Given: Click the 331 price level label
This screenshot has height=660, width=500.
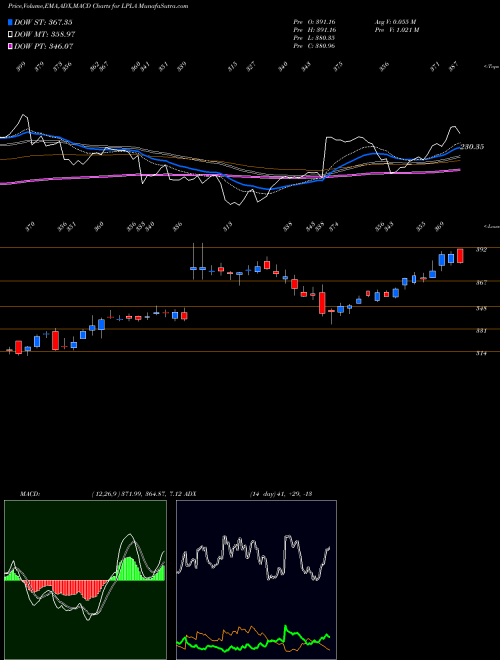Looking at the screenshot, I should coord(481,331).
